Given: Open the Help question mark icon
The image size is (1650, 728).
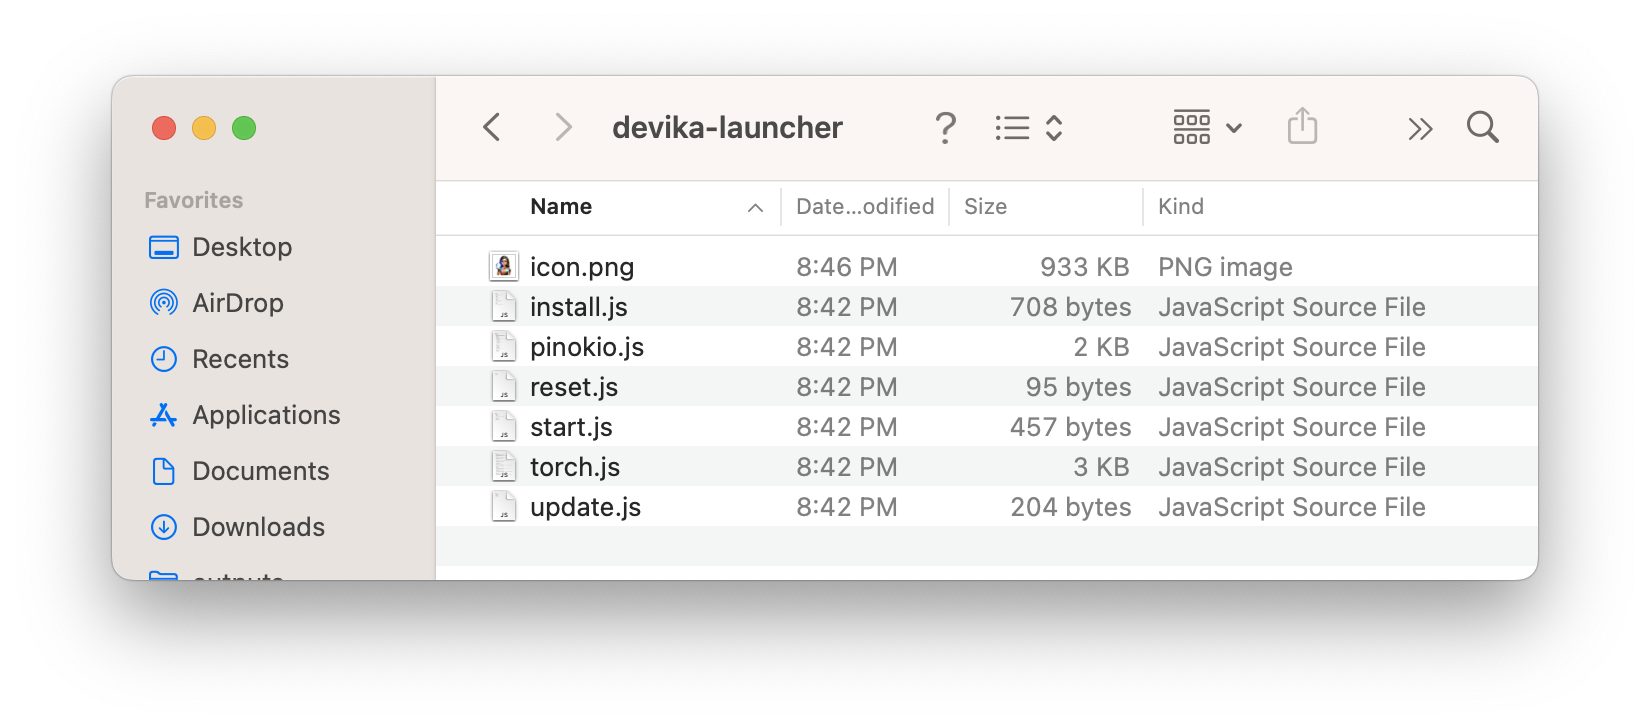Looking at the screenshot, I should pyautogui.click(x=945, y=127).
